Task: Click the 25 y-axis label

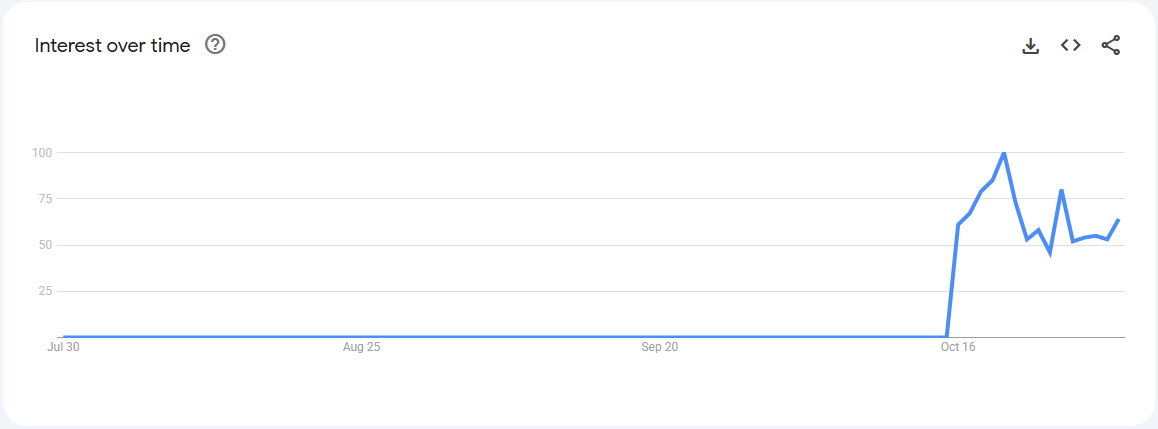Action: [44, 291]
